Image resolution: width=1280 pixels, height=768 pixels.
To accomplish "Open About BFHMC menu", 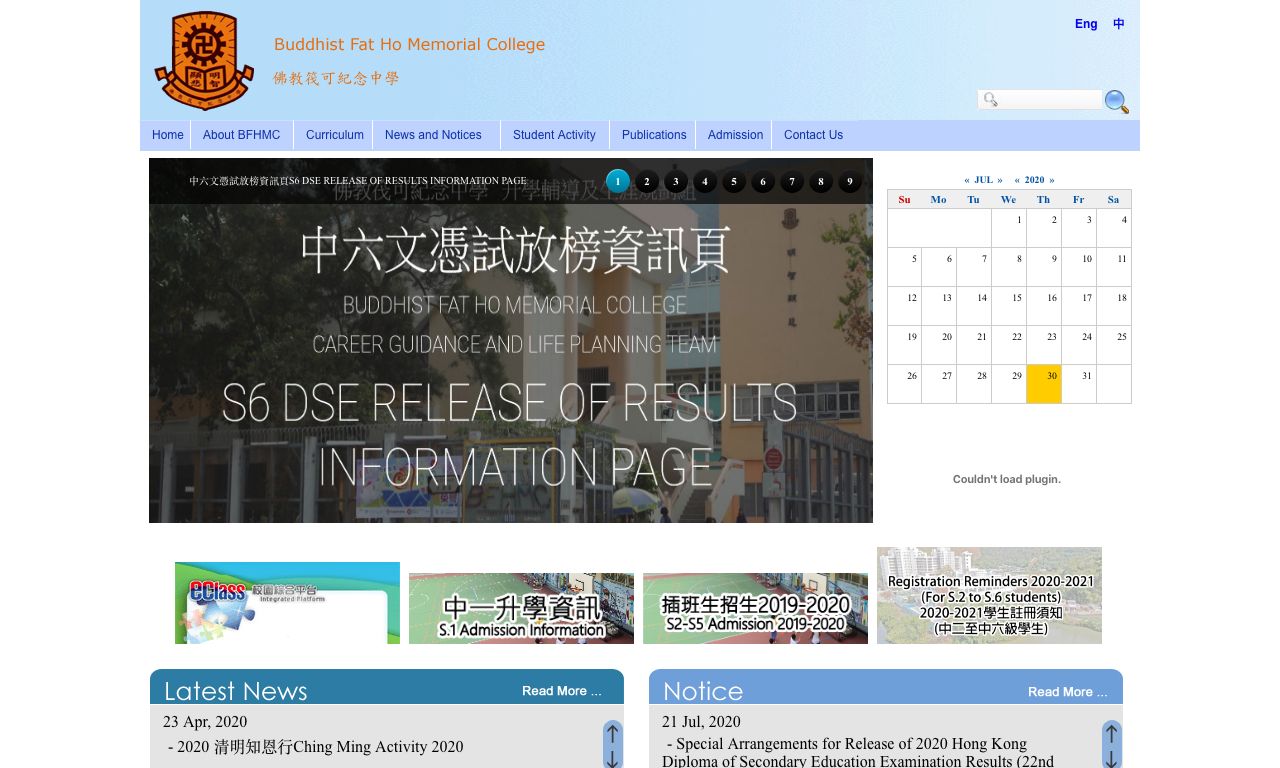I will [x=241, y=135].
